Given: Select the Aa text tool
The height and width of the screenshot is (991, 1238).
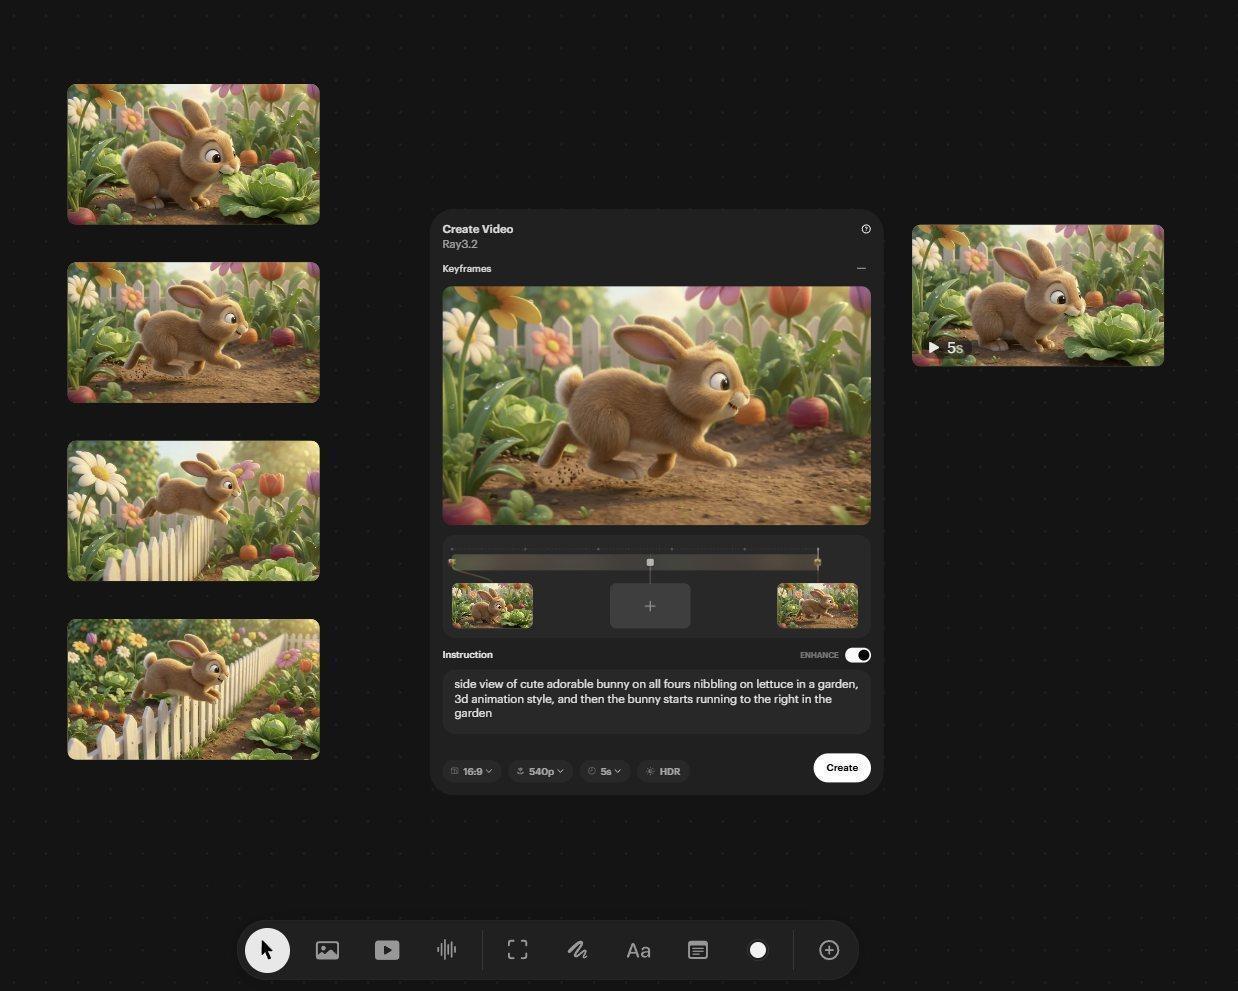Looking at the screenshot, I should coord(638,950).
